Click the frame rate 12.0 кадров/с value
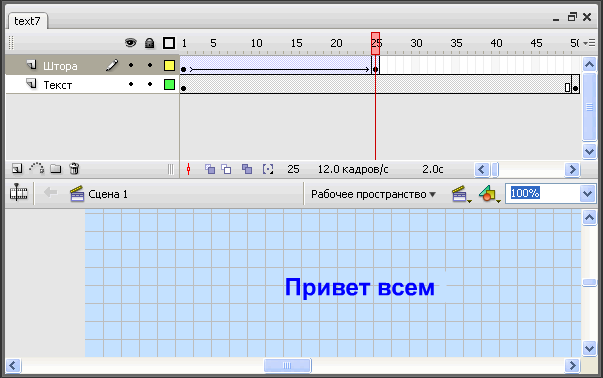This screenshot has width=603, height=378. (353, 169)
